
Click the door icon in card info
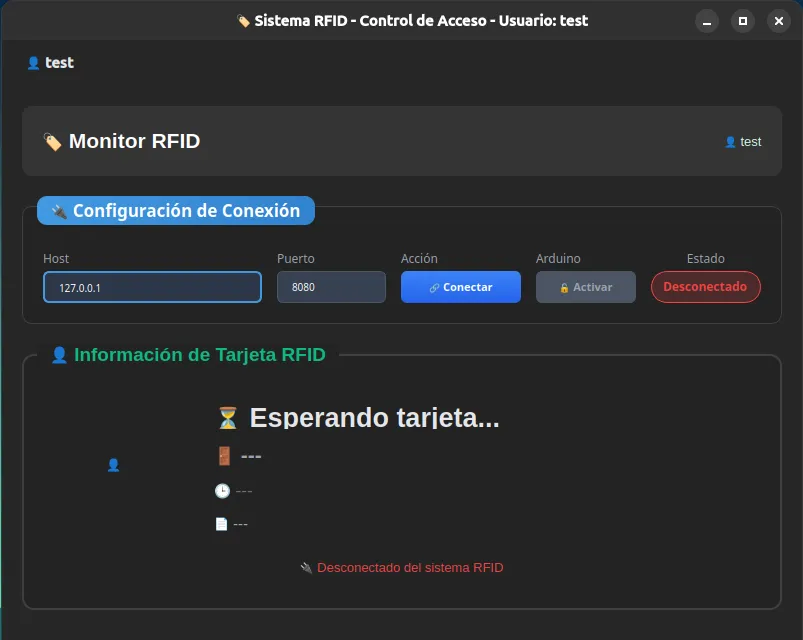224,456
